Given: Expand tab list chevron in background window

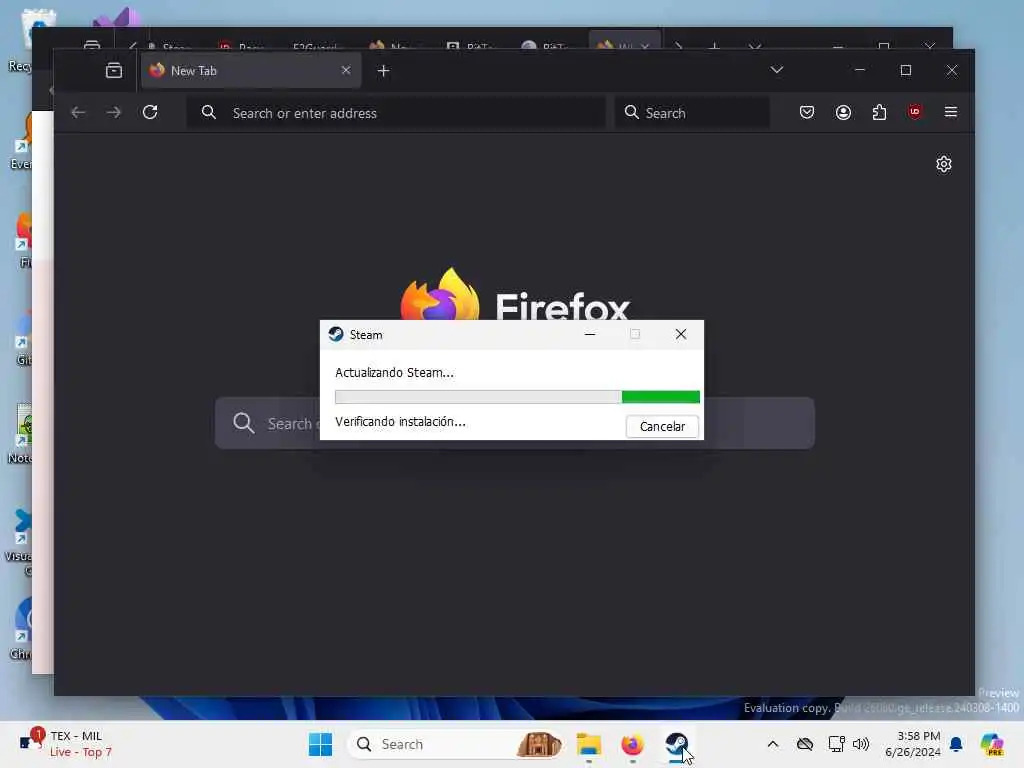Looking at the screenshot, I should click(x=755, y=46).
